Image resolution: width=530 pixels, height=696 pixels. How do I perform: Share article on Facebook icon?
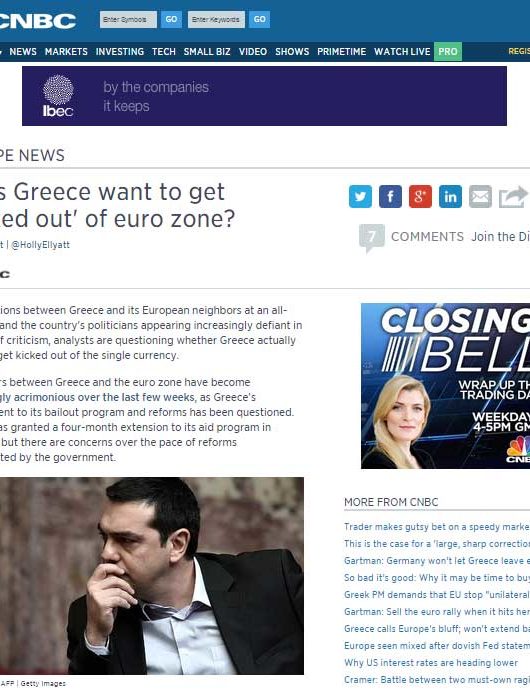390,196
